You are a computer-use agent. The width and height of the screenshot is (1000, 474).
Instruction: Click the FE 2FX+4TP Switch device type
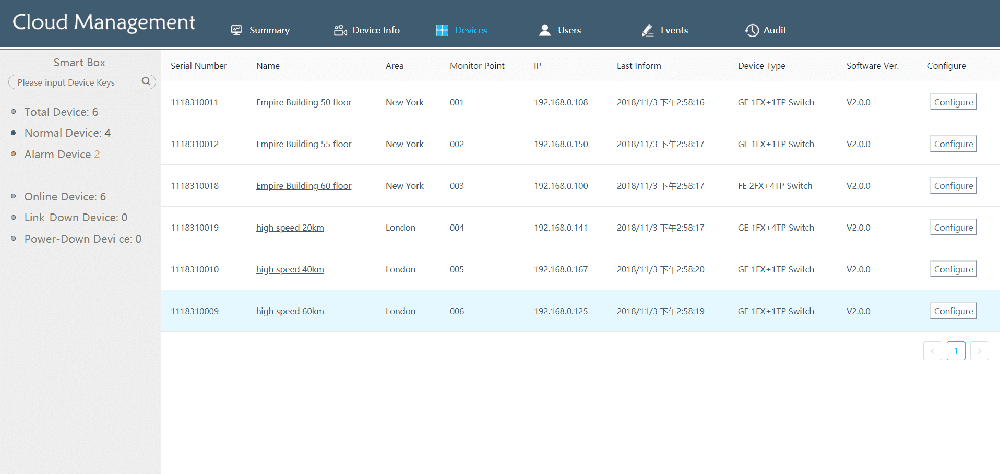(x=775, y=186)
